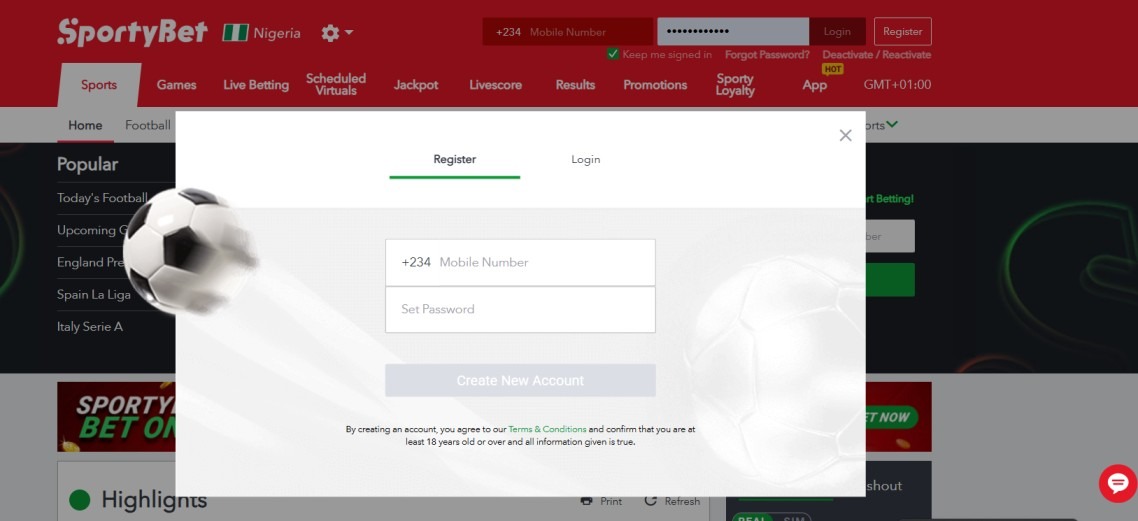1138x521 pixels.
Task: Click the header Mobile Number field
Action: point(568,32)
